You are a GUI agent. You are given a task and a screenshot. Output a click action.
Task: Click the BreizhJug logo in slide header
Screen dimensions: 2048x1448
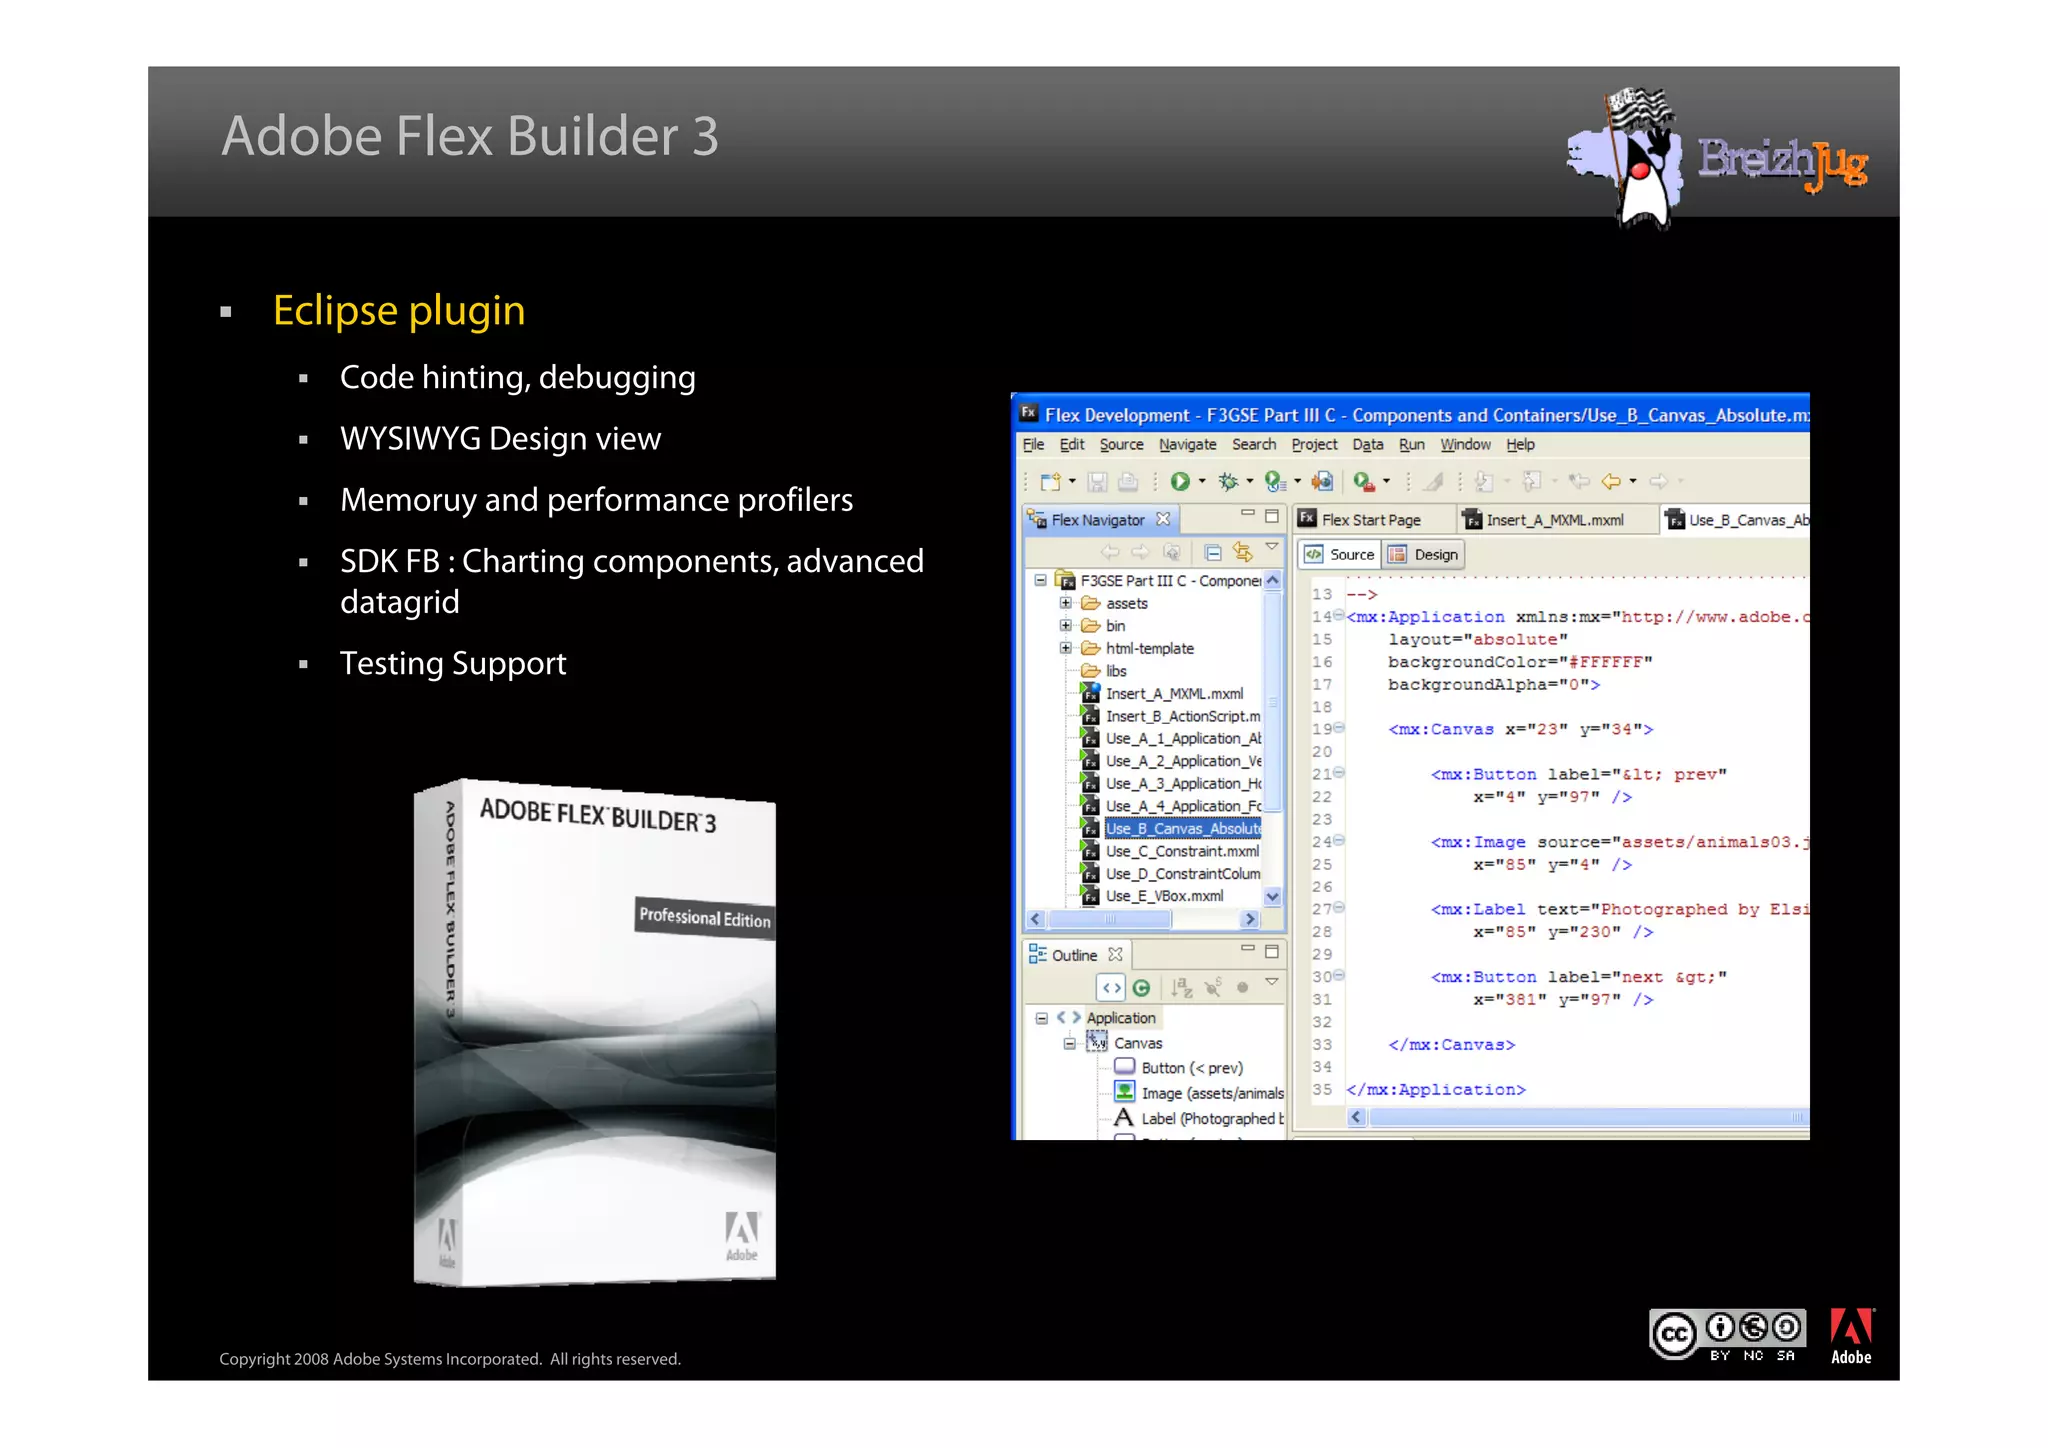(1718, 157)
